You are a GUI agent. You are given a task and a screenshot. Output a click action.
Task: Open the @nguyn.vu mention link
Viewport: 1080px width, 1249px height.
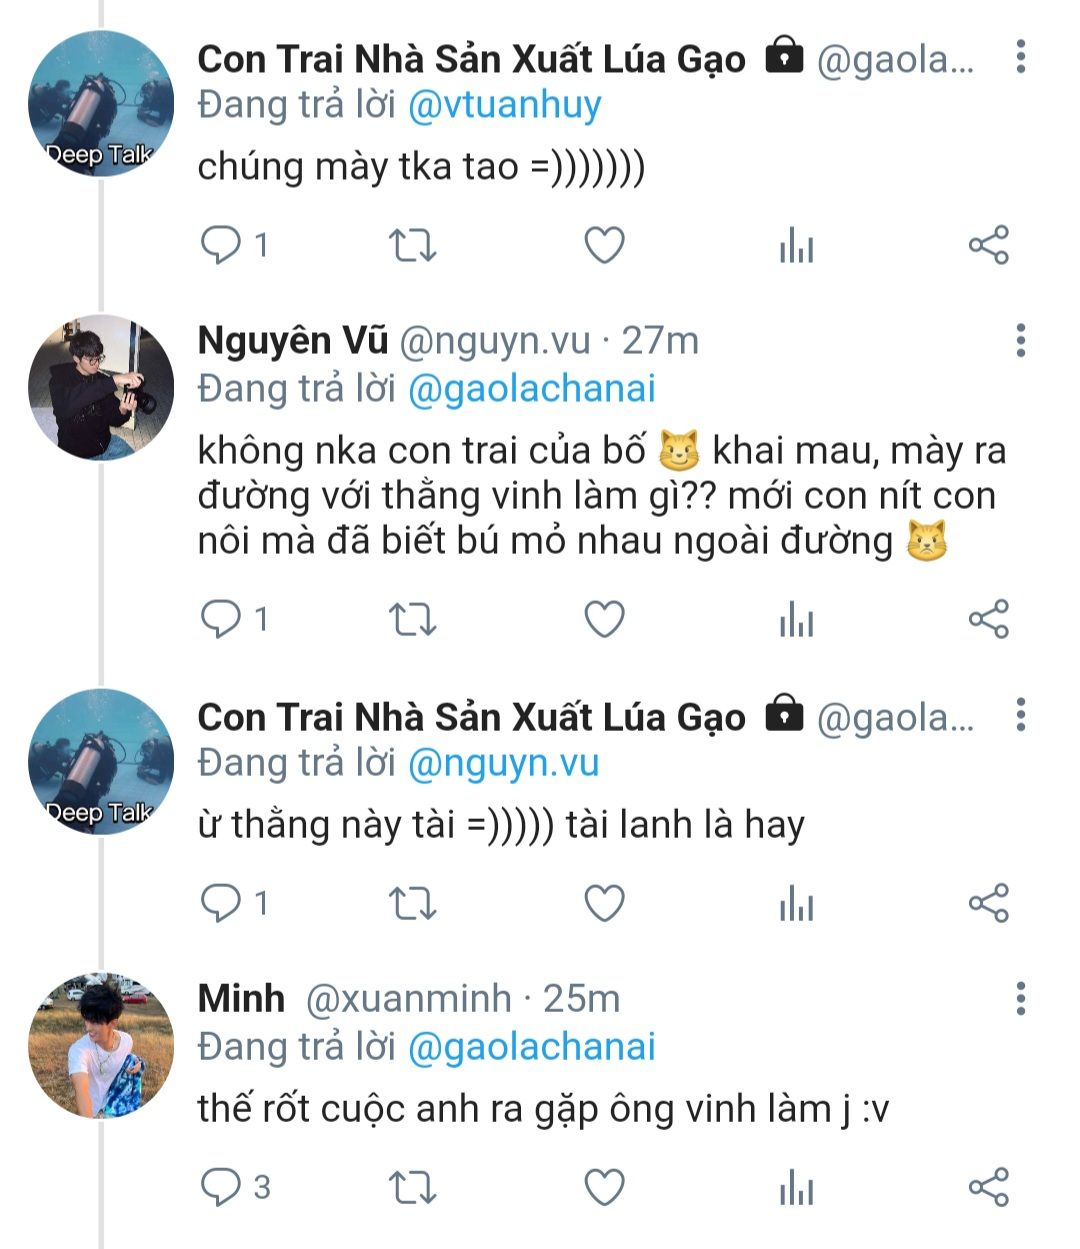click(x=503, y=763)
